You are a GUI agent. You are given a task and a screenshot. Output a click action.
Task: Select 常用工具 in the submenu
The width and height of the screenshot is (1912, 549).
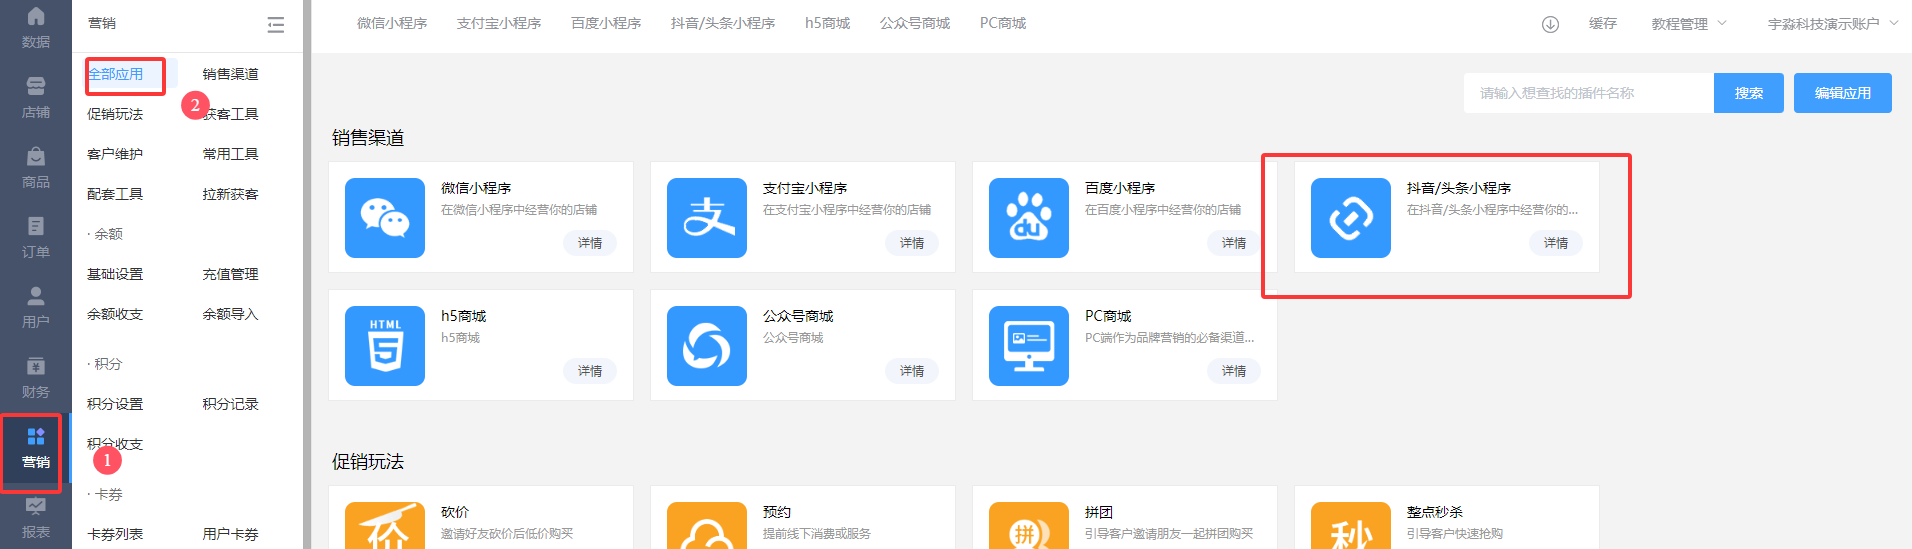click(230, 154)
